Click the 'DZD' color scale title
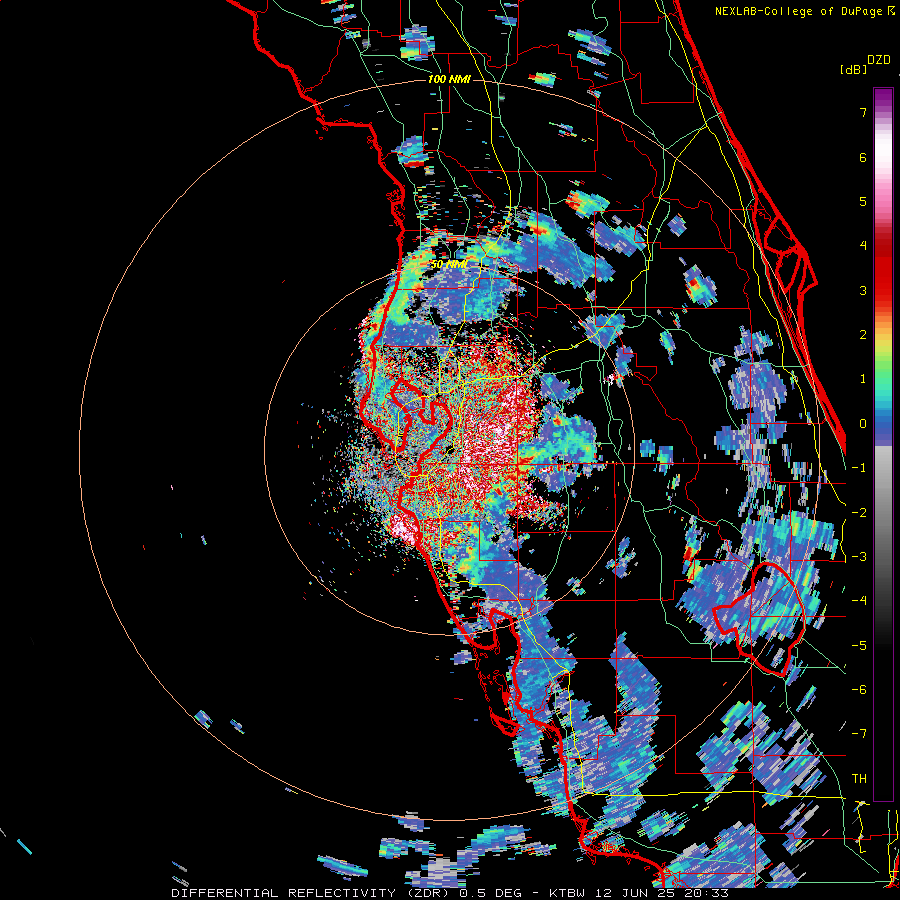 point(879,60)
